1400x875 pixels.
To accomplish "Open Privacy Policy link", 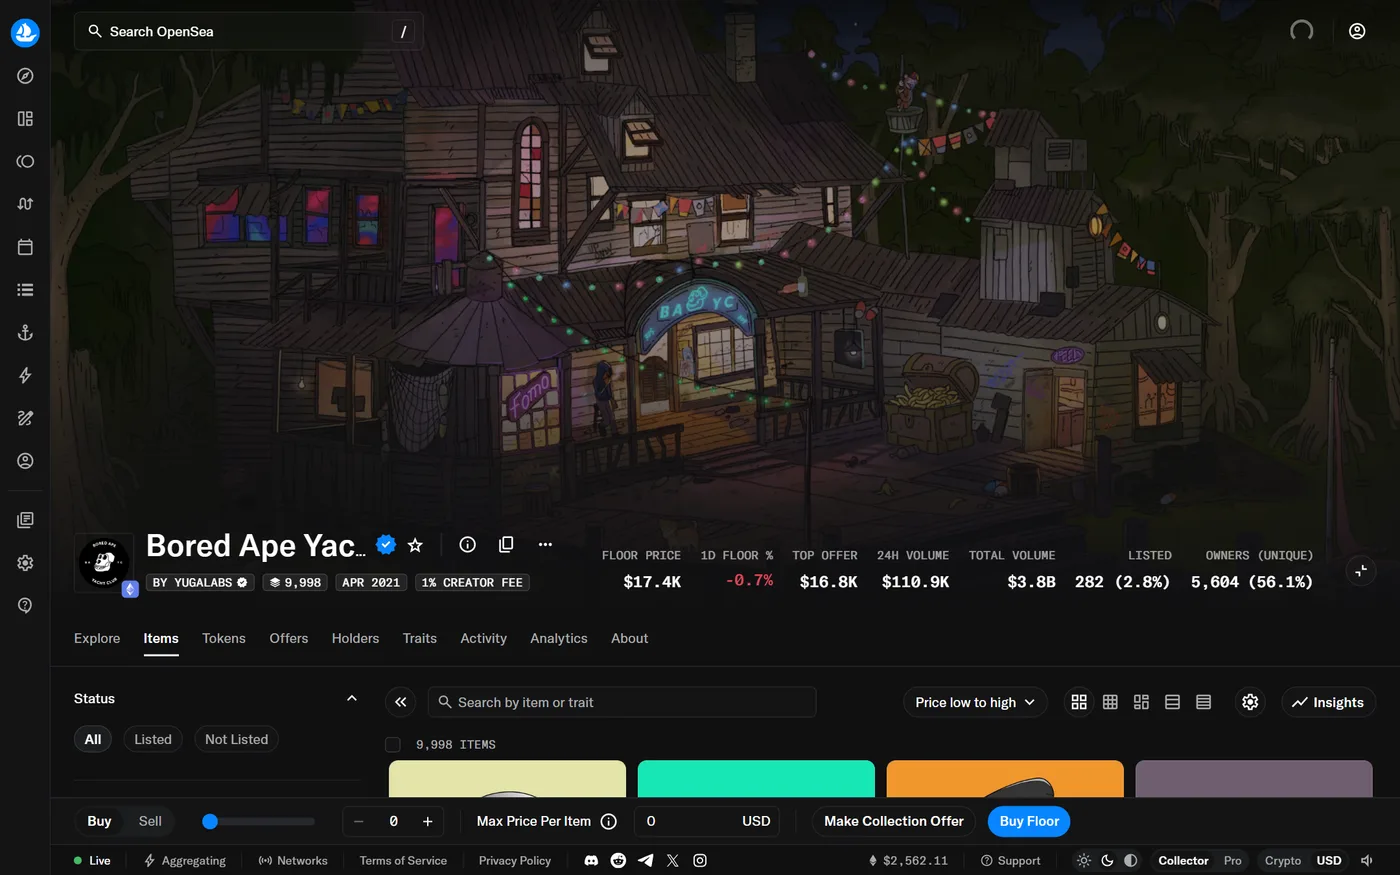I will 515,860.
